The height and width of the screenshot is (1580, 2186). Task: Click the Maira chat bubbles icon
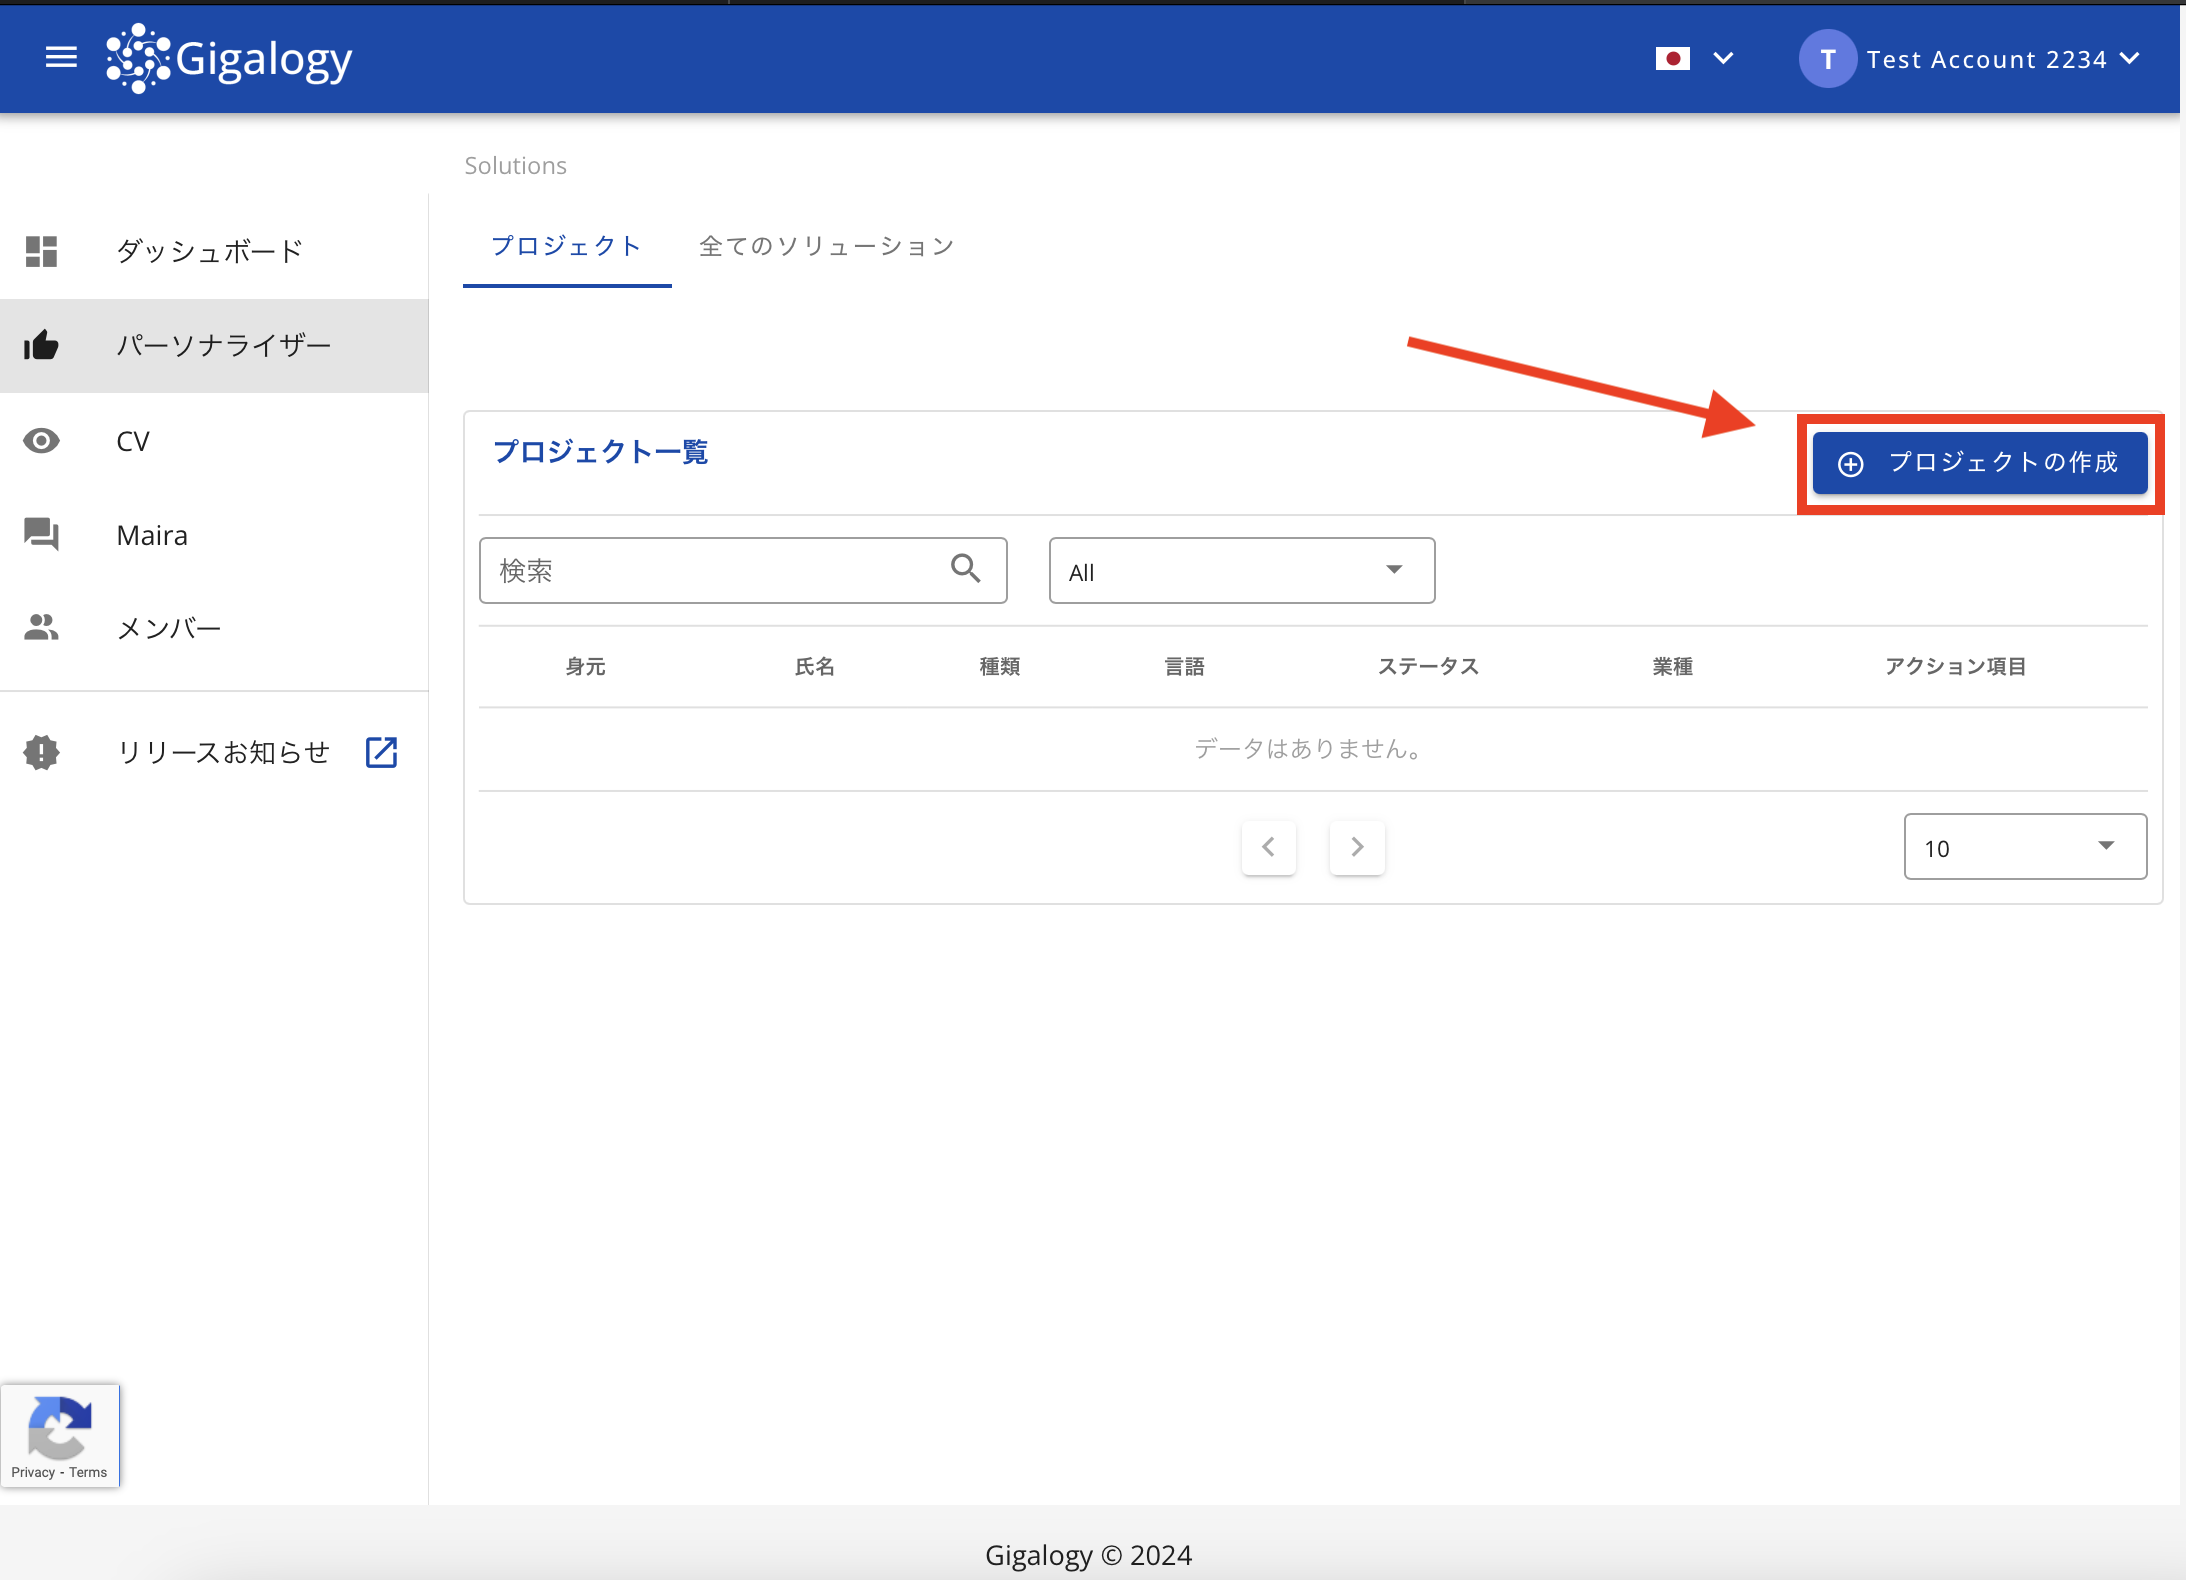(41, 534)
